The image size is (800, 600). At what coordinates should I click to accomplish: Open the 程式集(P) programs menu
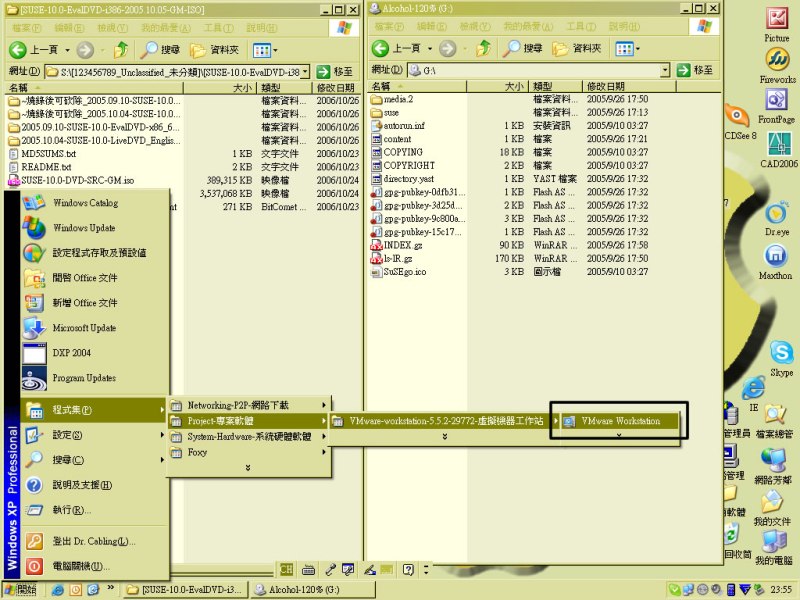[95, 410]
